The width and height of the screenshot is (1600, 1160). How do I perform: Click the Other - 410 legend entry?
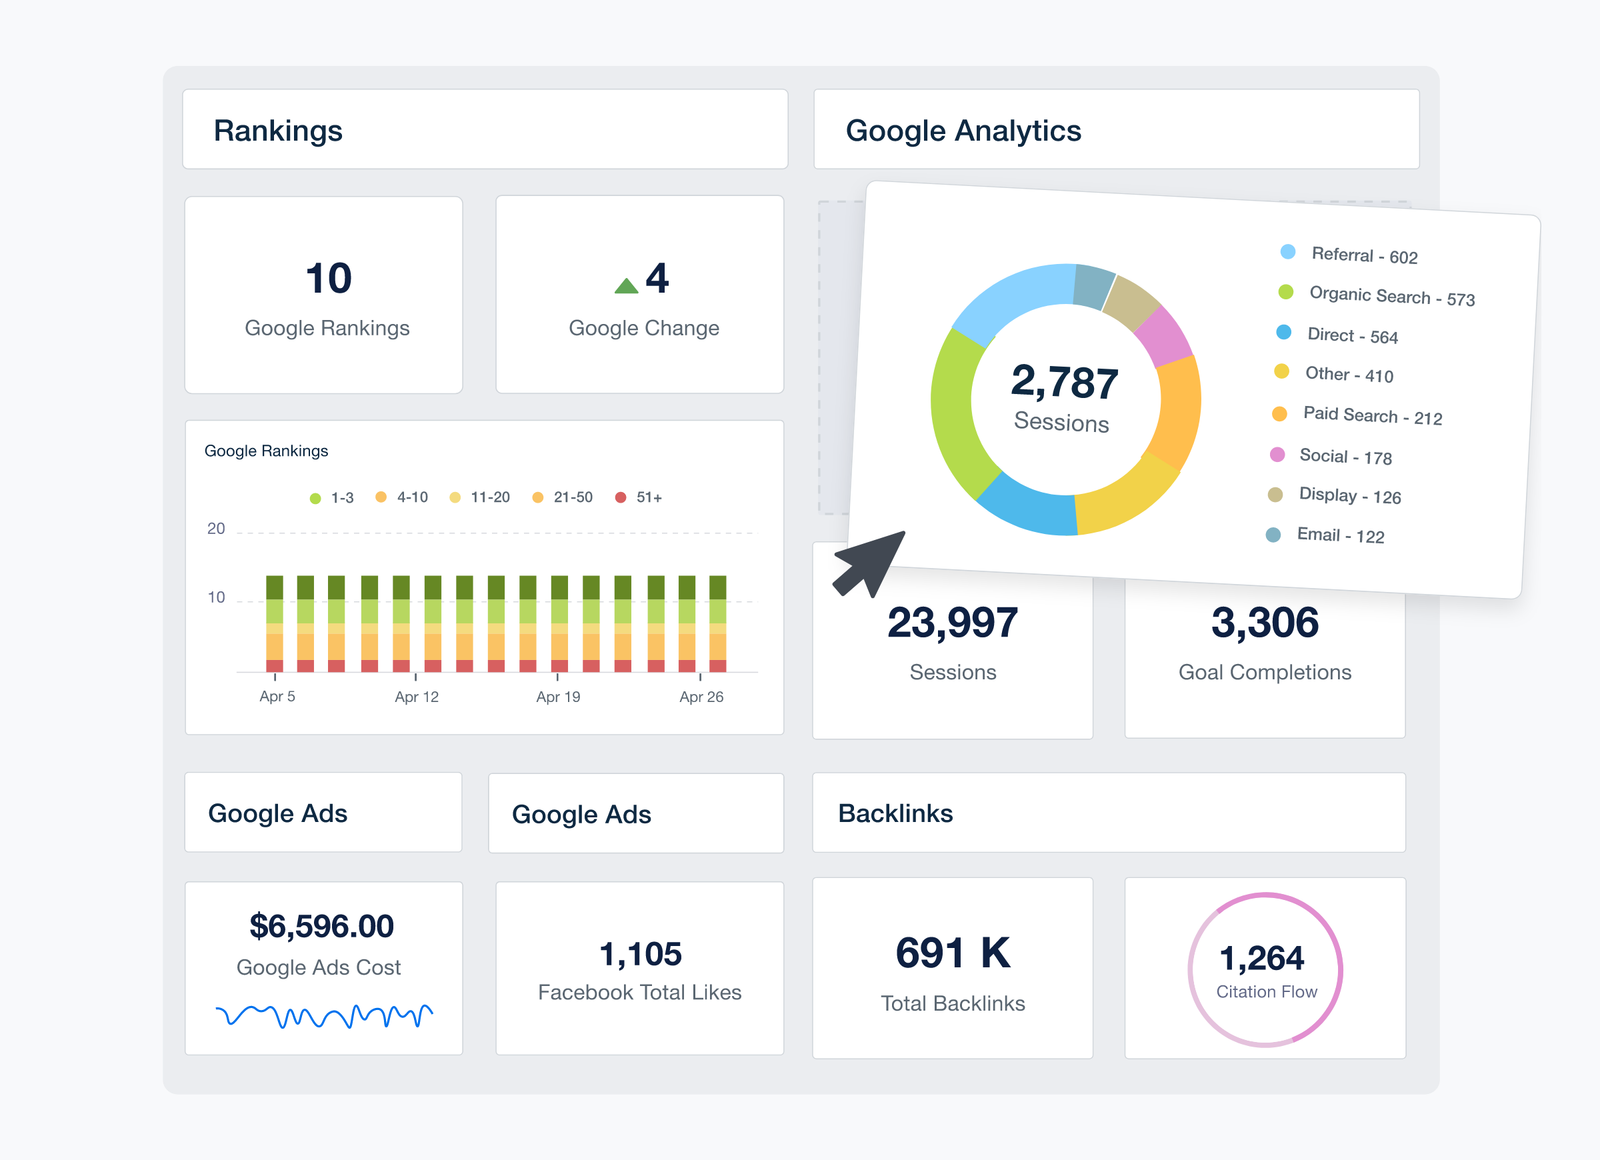[x=1334, y=374]
